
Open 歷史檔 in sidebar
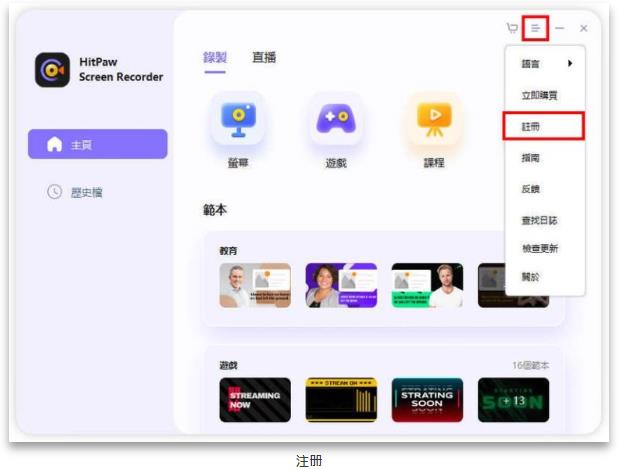point(75,192)
